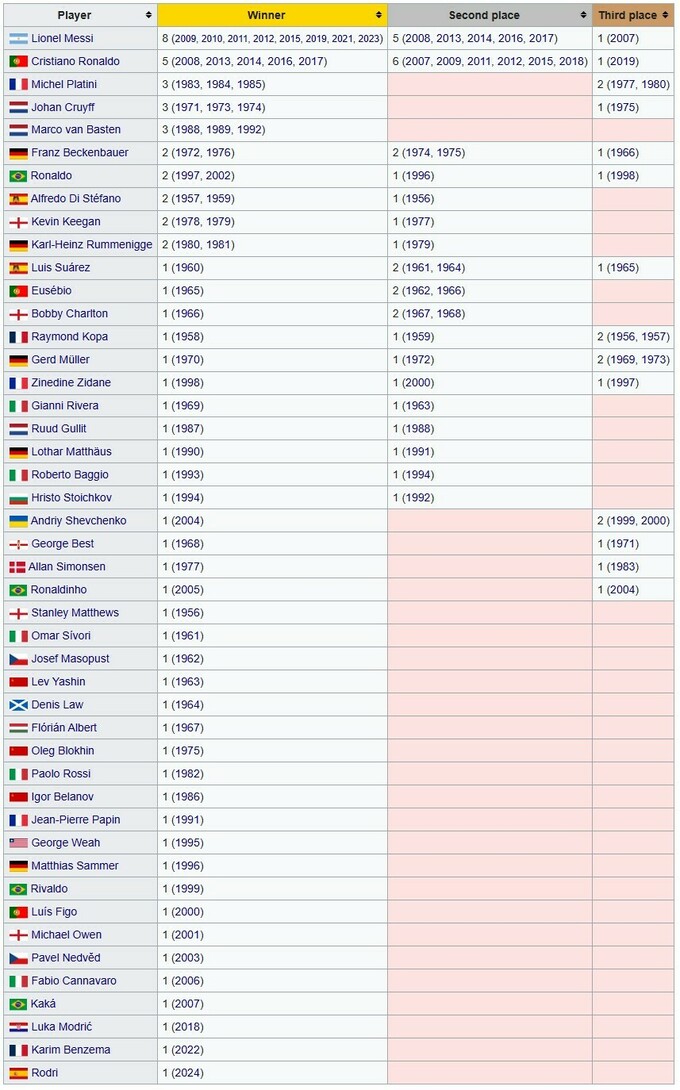Image resolution: width=680 pixels, height=1090 pixels.
Task: Click the Hungary flag next to Flórián Albert
Action: (18, 728)
